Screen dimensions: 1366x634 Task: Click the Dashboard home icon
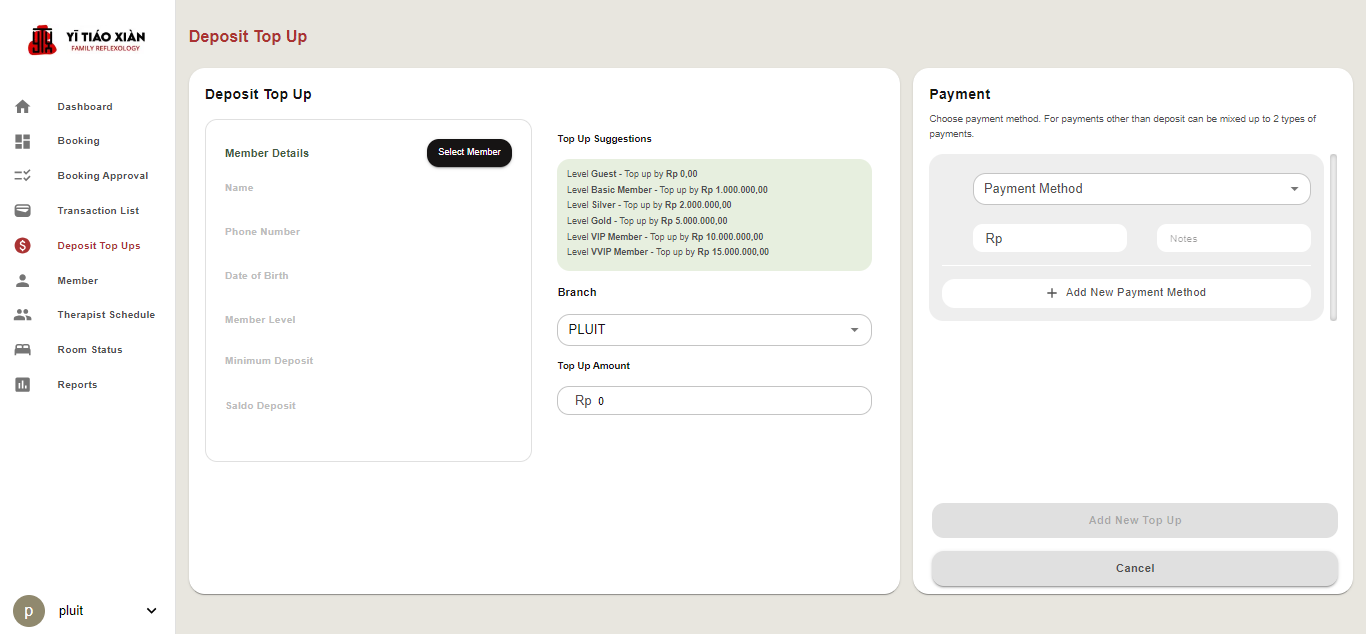[x=23, y=107]
